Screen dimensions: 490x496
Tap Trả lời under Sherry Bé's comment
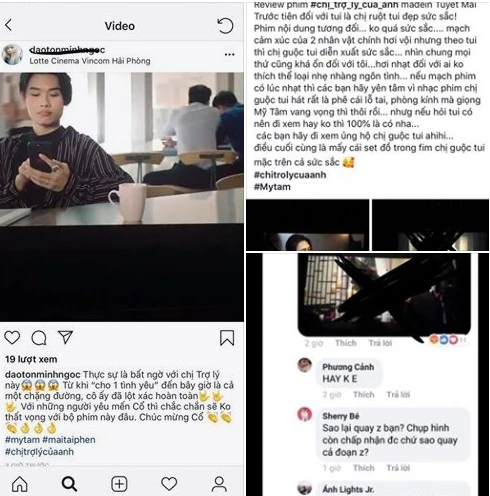pyautogui.click(x=398, y=468)
